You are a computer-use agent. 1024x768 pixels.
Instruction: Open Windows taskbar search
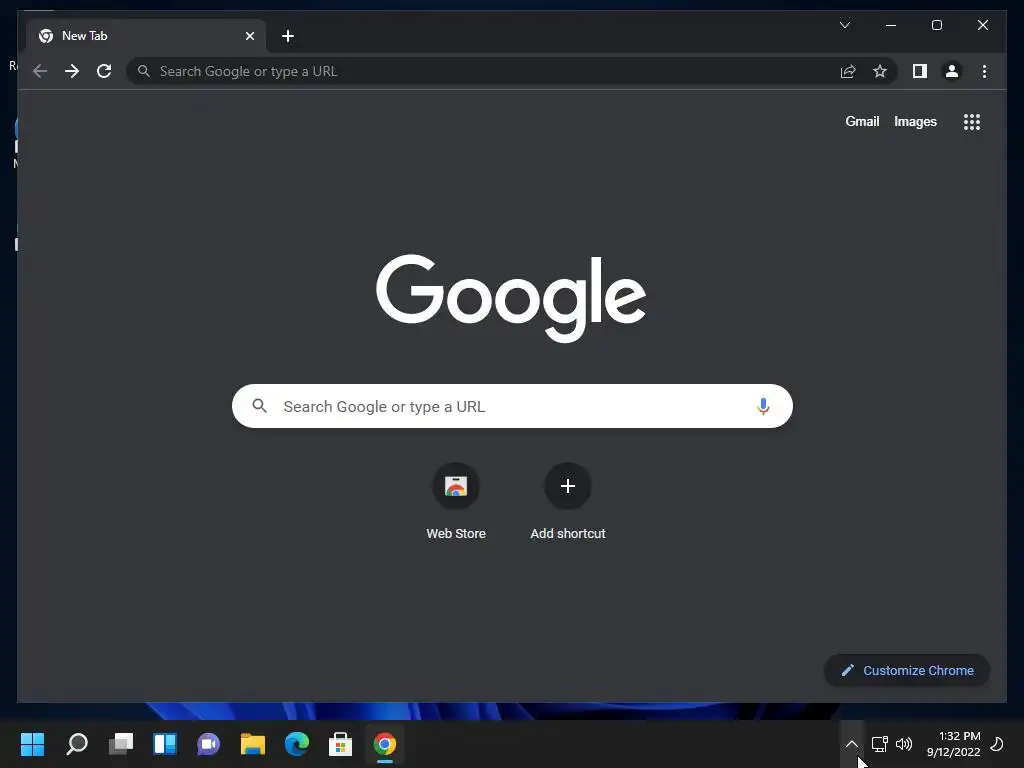pos(77,744)
